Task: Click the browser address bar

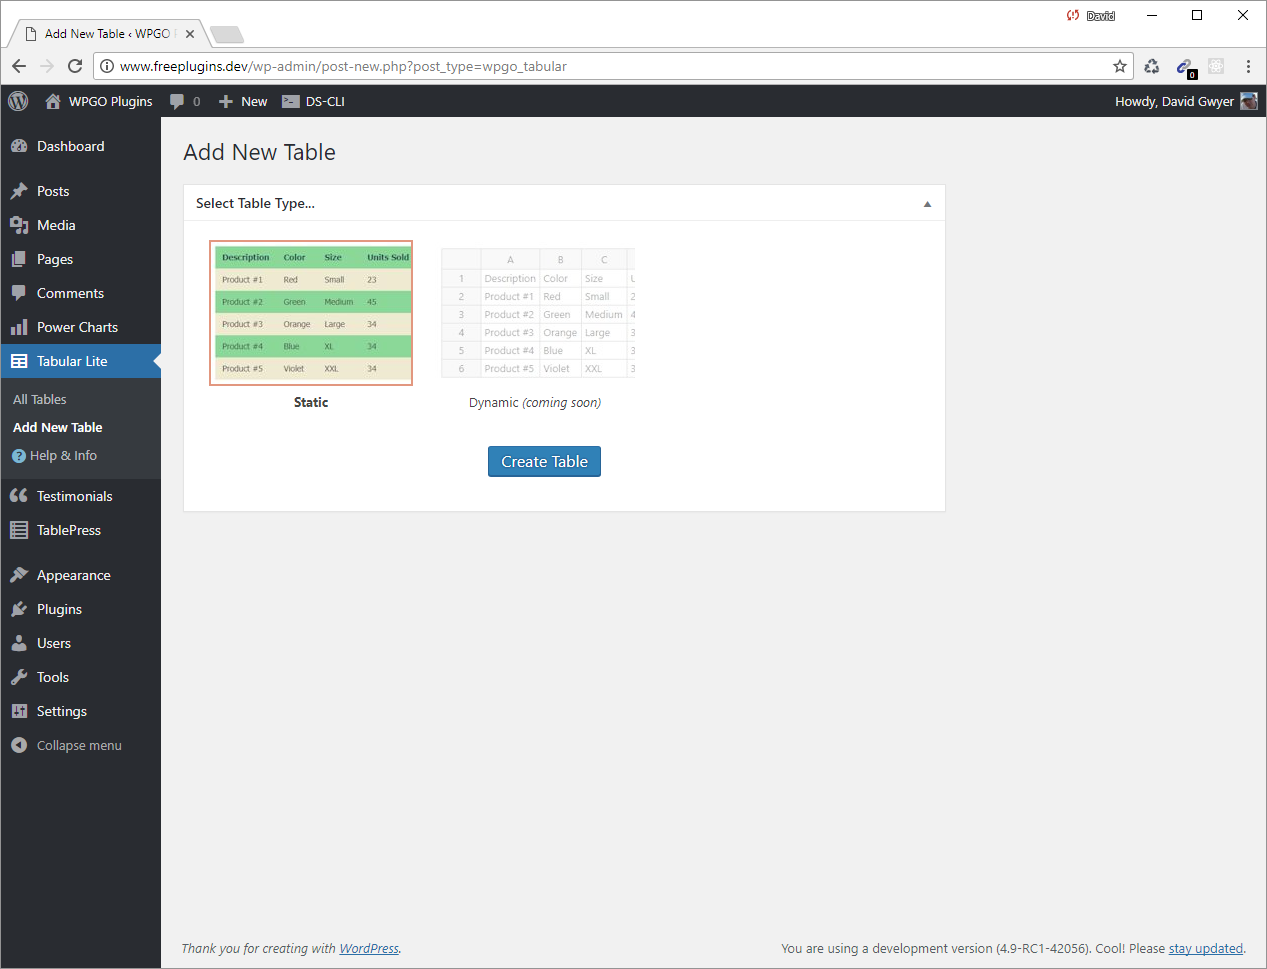Action: (614, 66)
